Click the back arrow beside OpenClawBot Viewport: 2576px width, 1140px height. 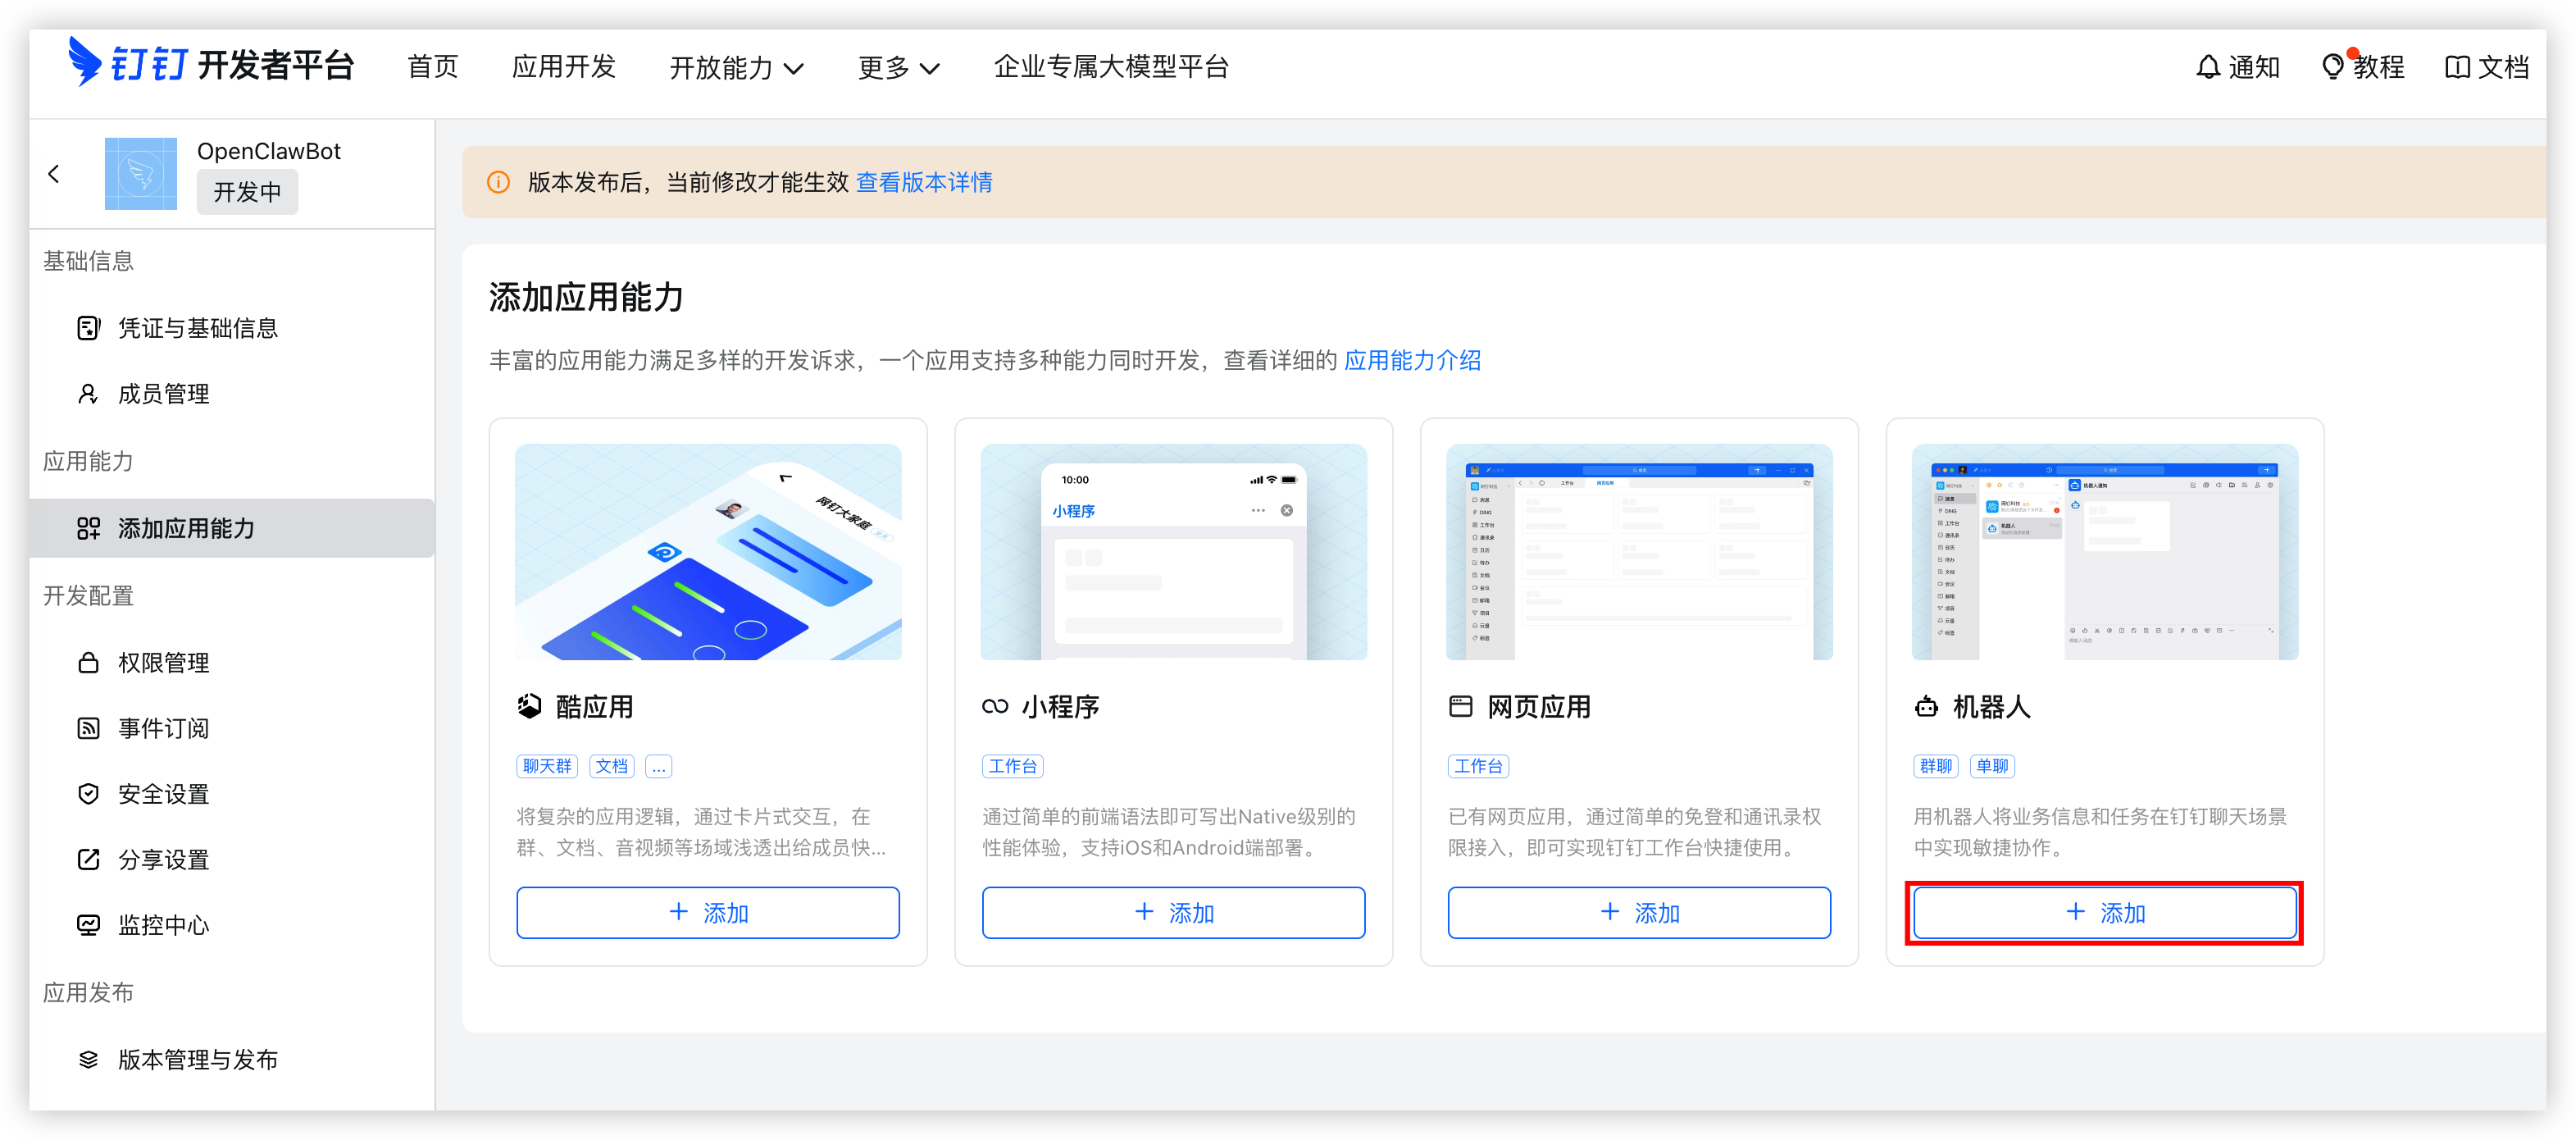tap(54, 174)
